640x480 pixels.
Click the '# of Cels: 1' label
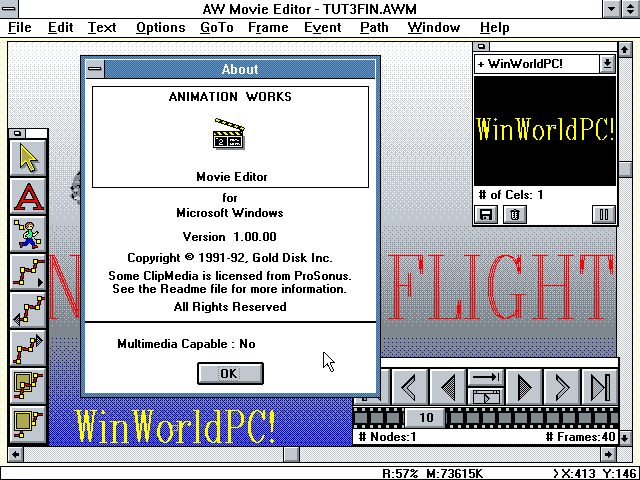511,195
